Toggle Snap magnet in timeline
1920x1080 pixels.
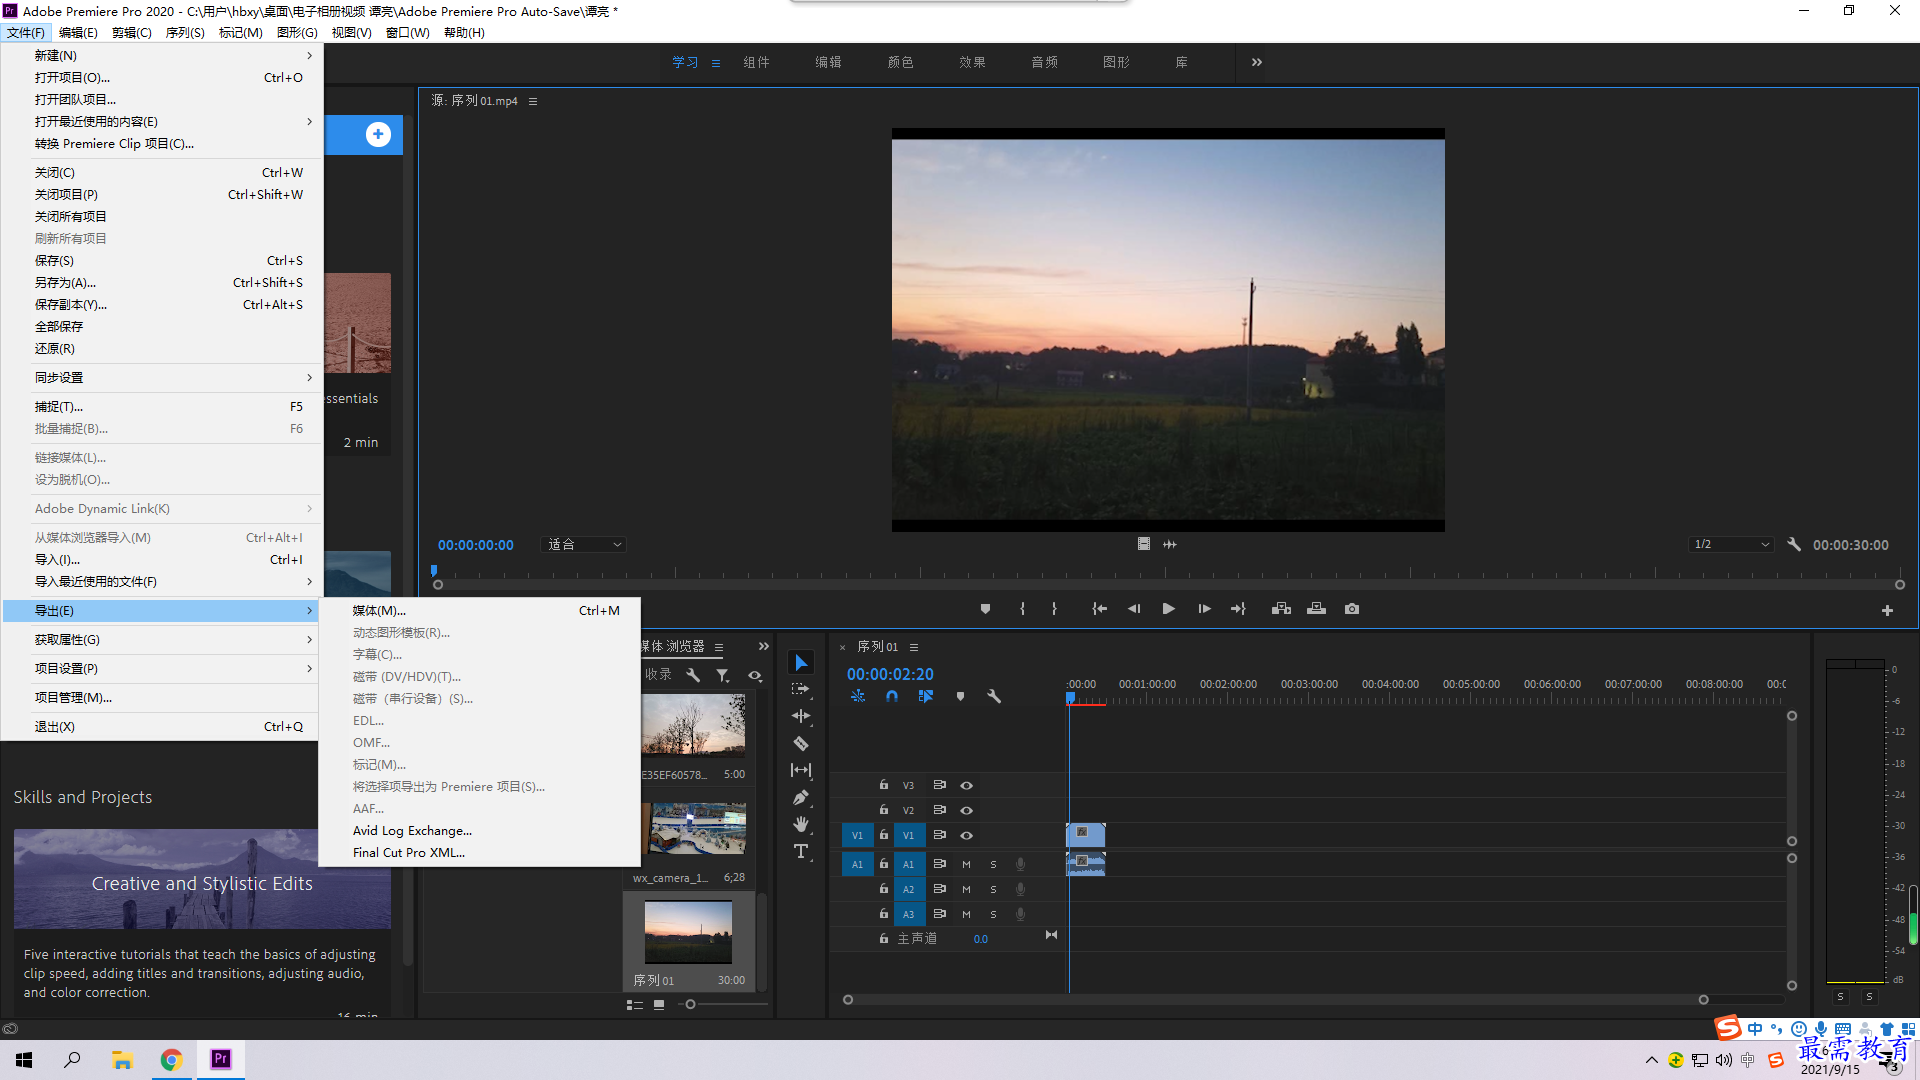pos(892,696)
